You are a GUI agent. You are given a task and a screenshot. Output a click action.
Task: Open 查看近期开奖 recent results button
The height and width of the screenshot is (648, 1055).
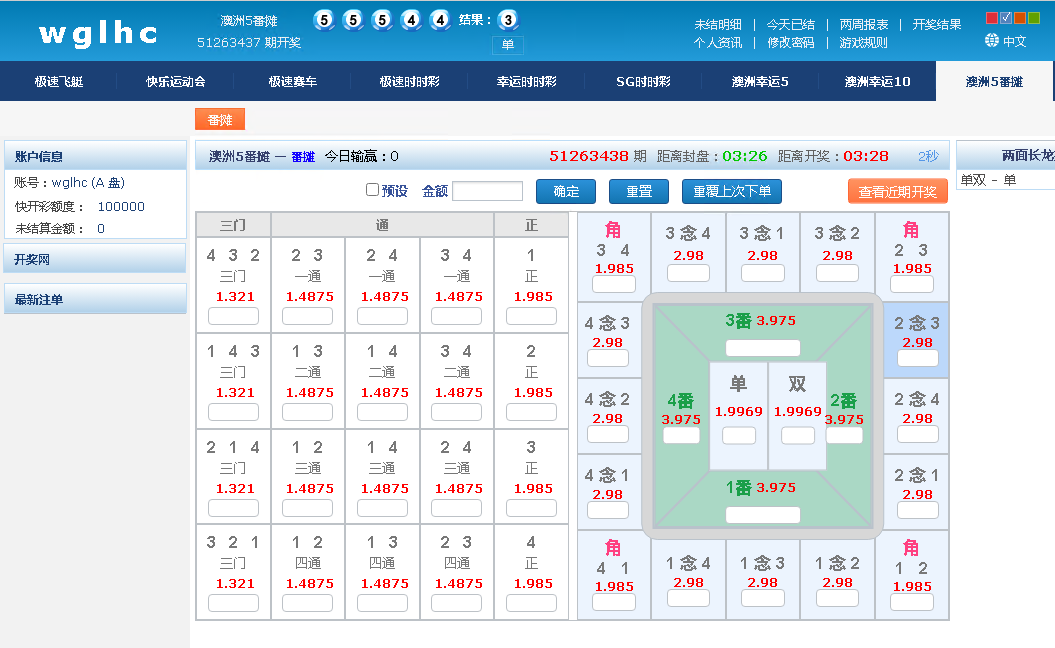[897, 191]
